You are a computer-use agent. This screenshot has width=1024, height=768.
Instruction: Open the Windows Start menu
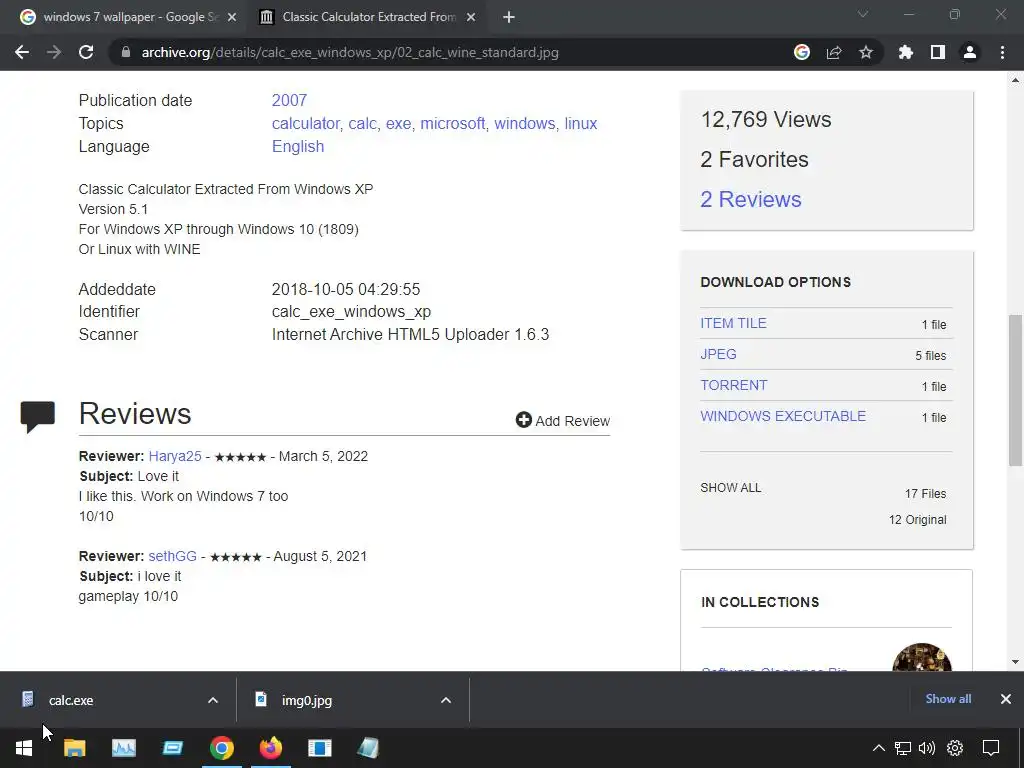(24, 748)
